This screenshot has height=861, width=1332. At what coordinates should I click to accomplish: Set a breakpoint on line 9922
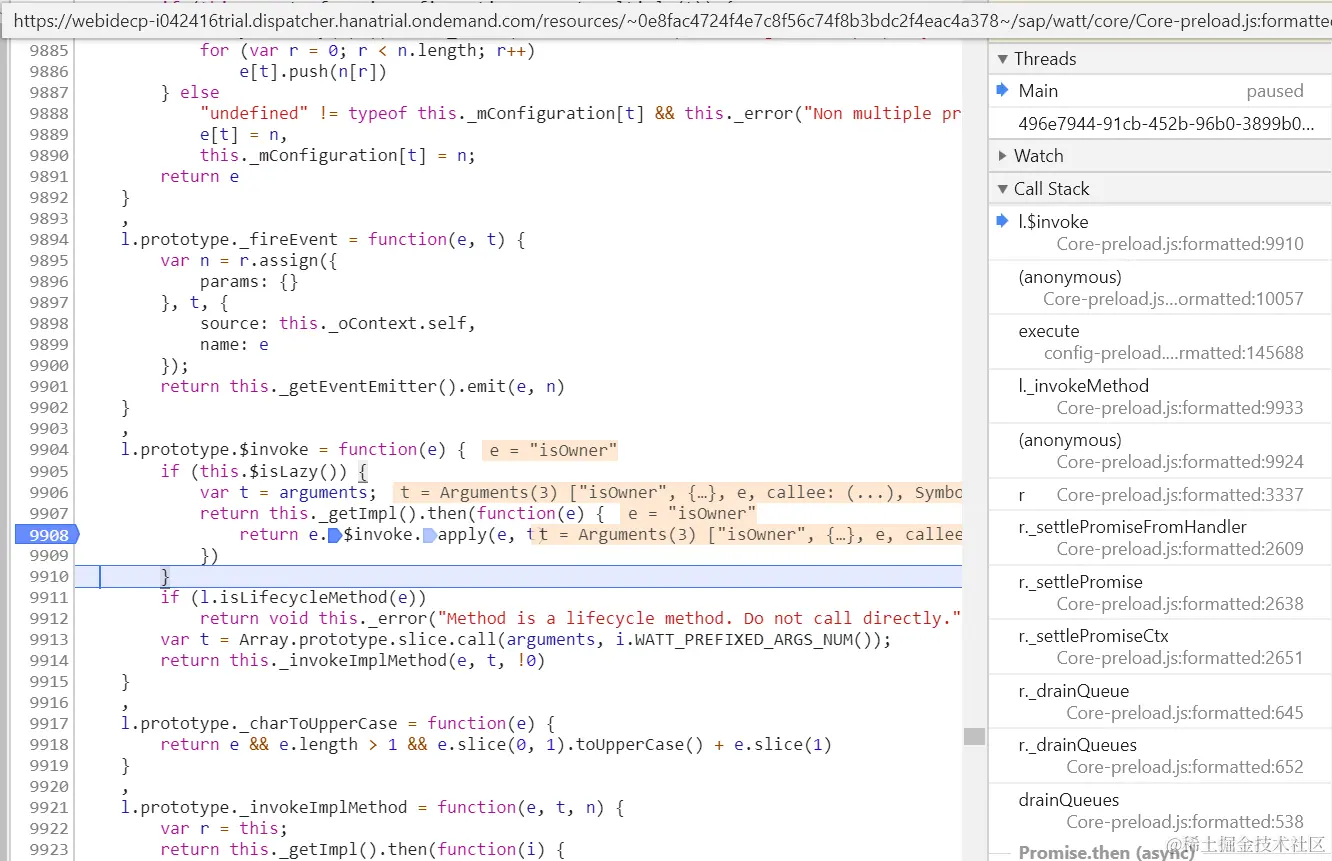(x=49, y=828)
